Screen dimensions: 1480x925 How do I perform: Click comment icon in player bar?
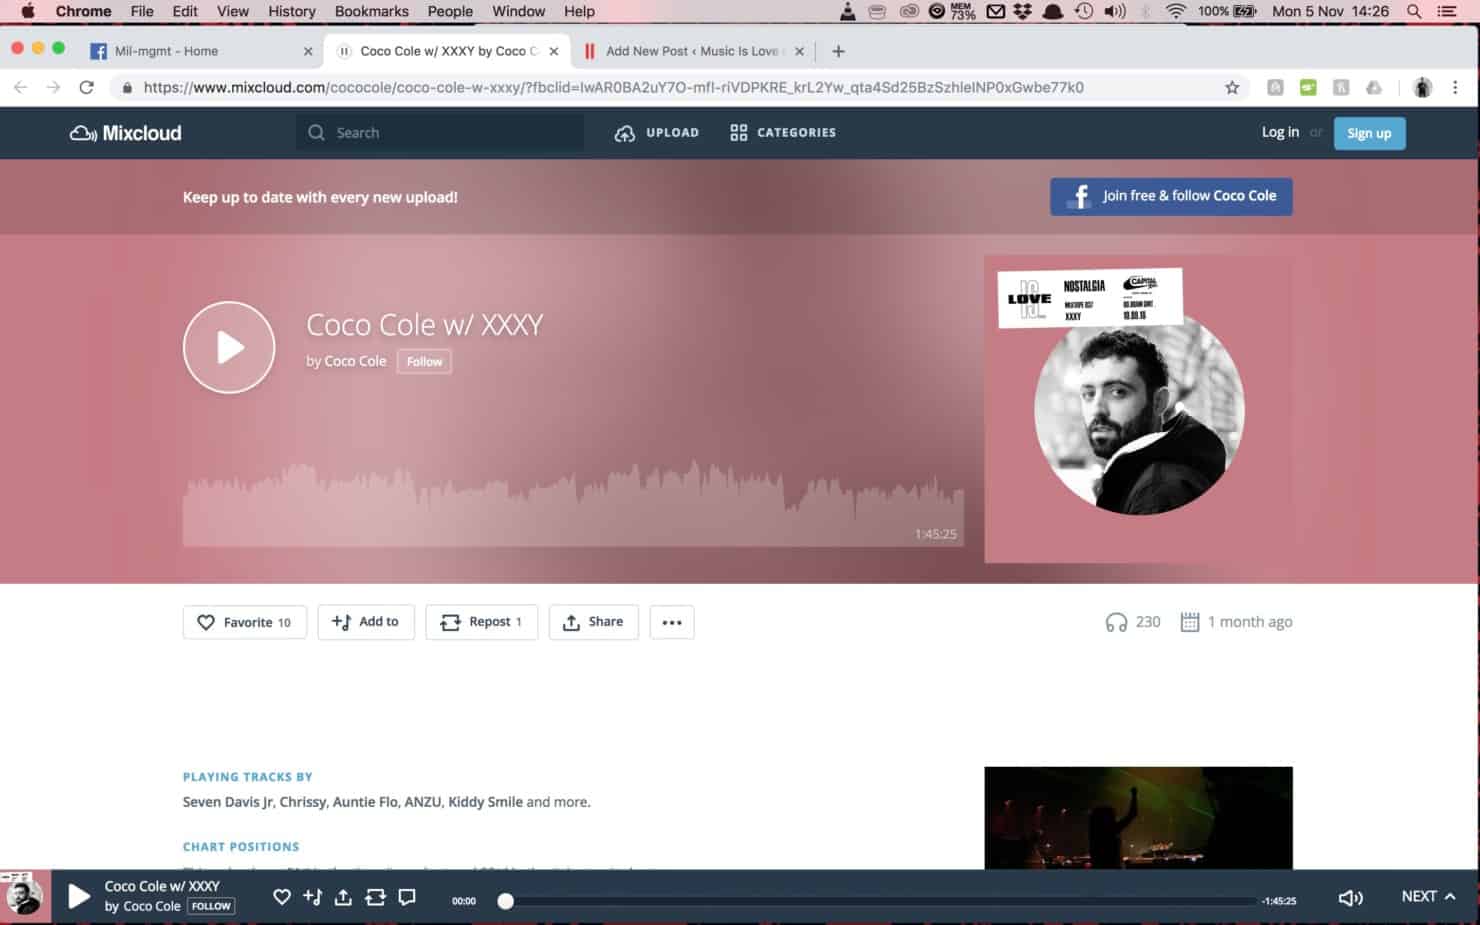coord(407,897)
